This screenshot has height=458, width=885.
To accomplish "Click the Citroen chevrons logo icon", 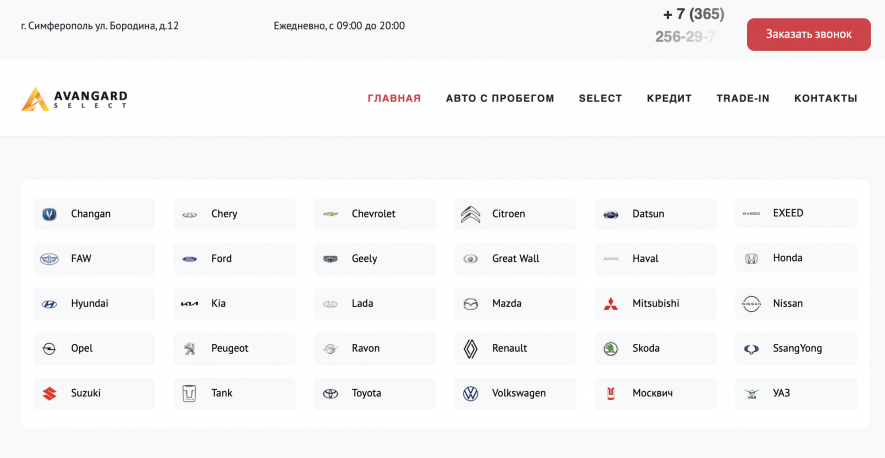I will tap(470, 214).
